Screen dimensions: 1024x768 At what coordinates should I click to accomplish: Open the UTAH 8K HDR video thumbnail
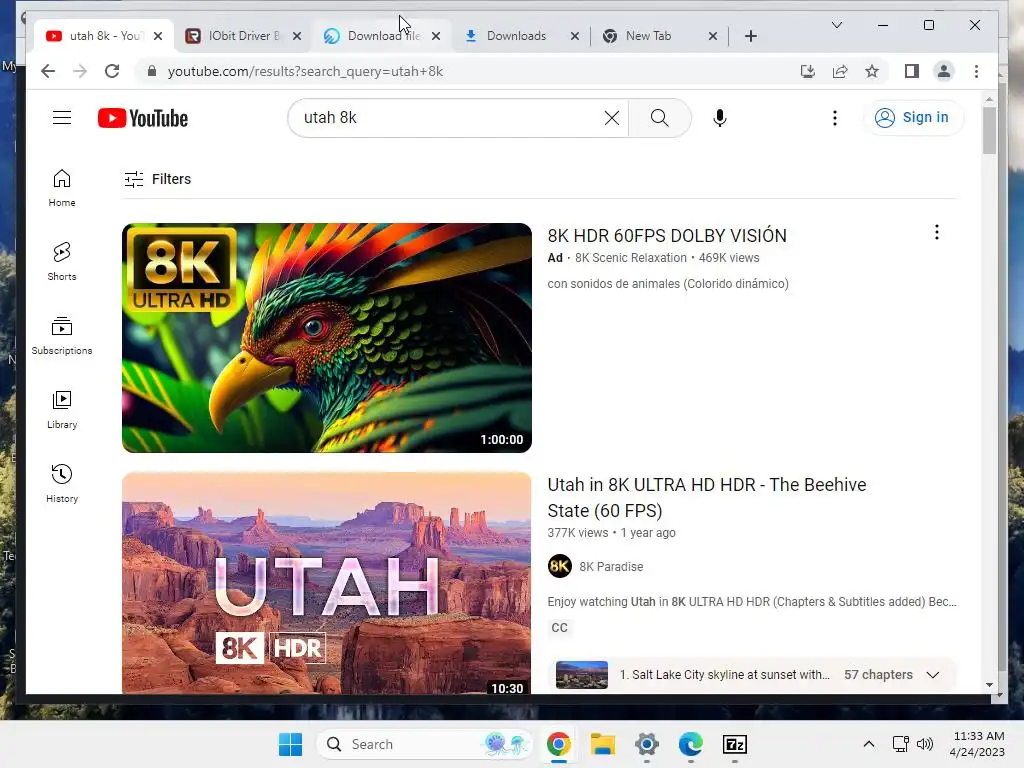coord(327,583)
